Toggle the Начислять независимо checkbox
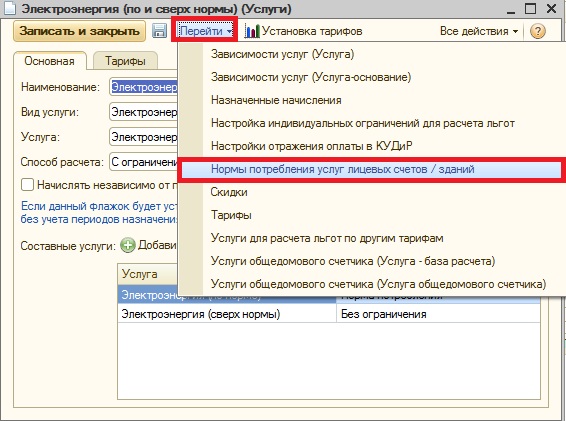This screenshot has height=421, width=566. point(27,185)
